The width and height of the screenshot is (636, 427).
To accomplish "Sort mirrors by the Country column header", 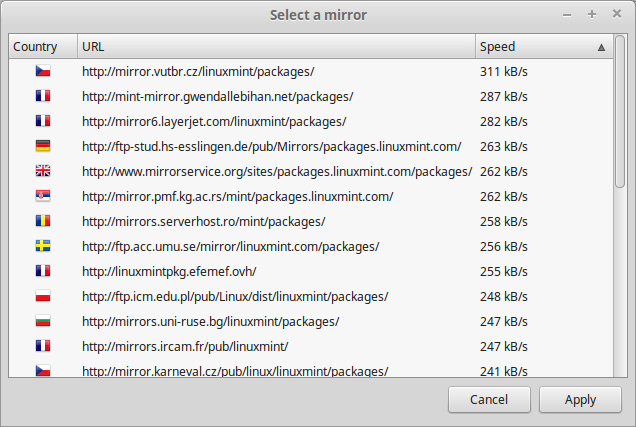I will (36, 47).
